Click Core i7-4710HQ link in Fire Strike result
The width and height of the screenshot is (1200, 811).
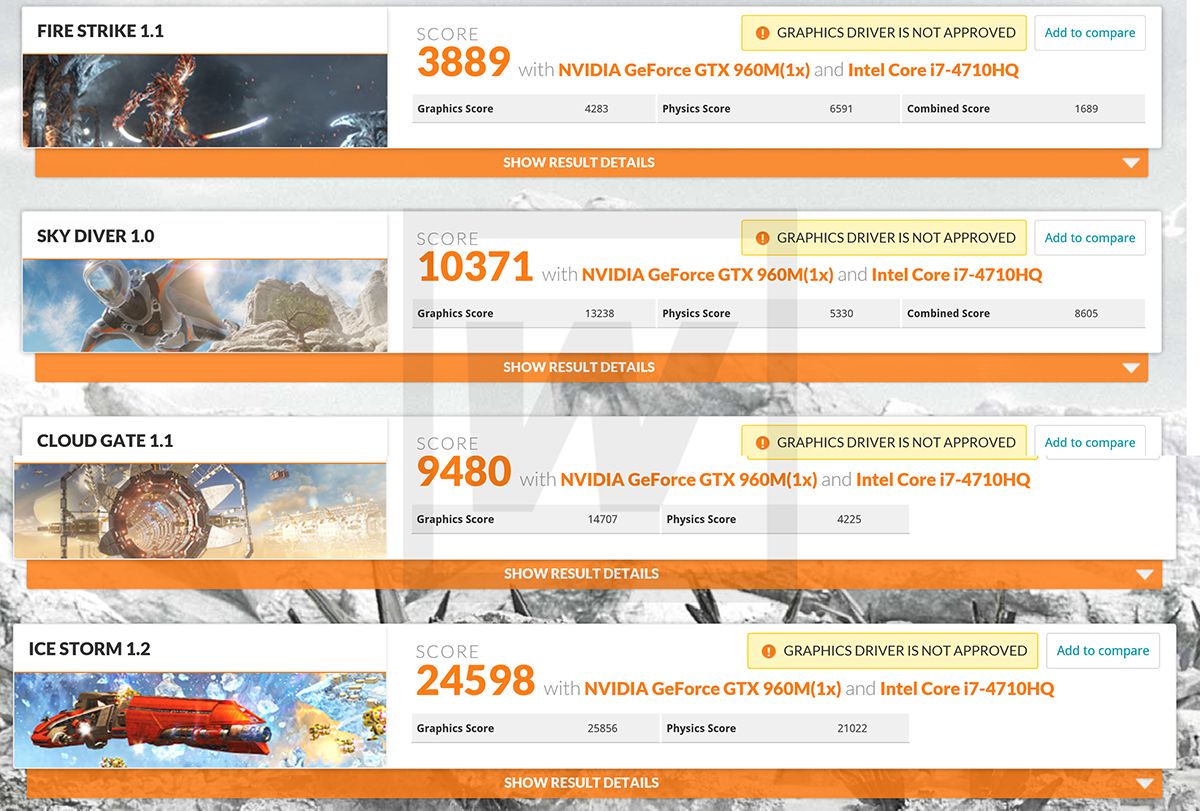pyautogui.click(x=933, y=70)
